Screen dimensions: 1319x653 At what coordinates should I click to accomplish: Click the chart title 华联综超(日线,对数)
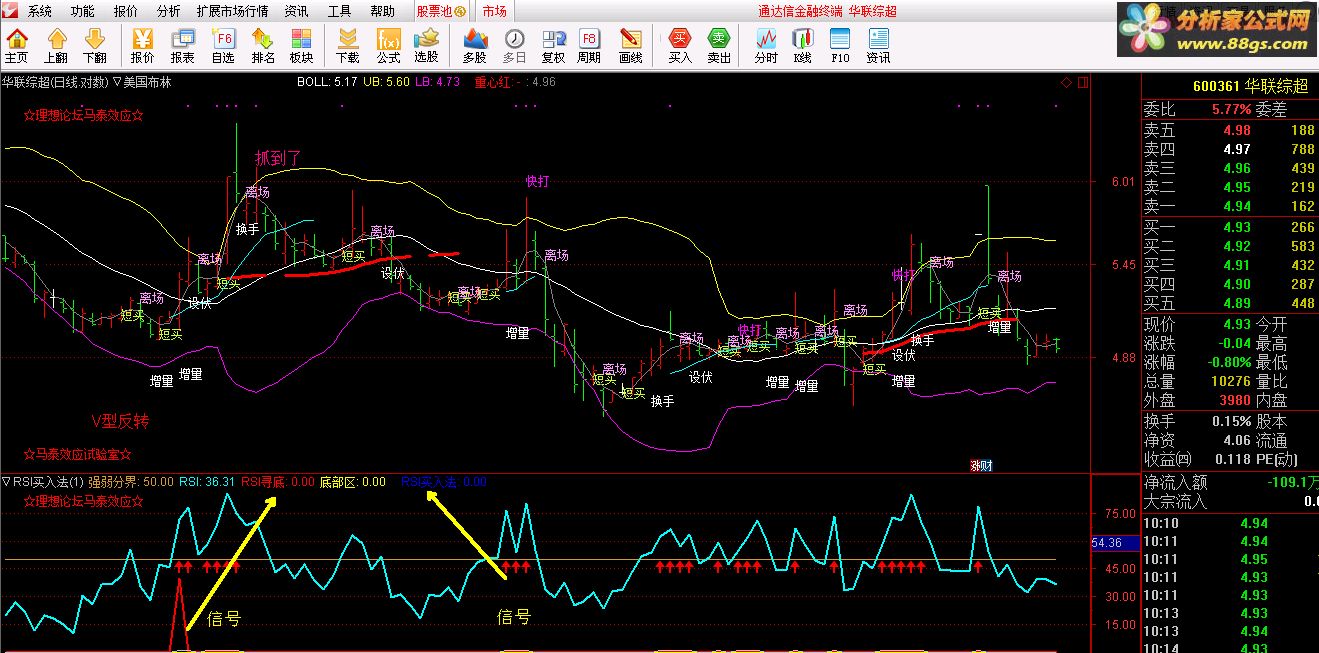pyautogui.click(x=56, y=82)
